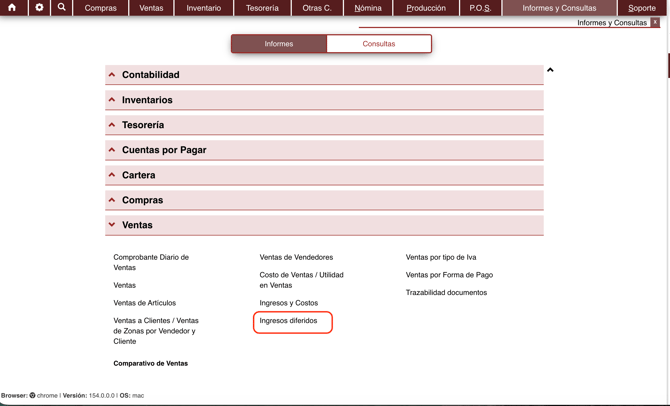Open Ingresos y Costos report
670x406 pixels.
pyautogui.click(x=288, y=303)
